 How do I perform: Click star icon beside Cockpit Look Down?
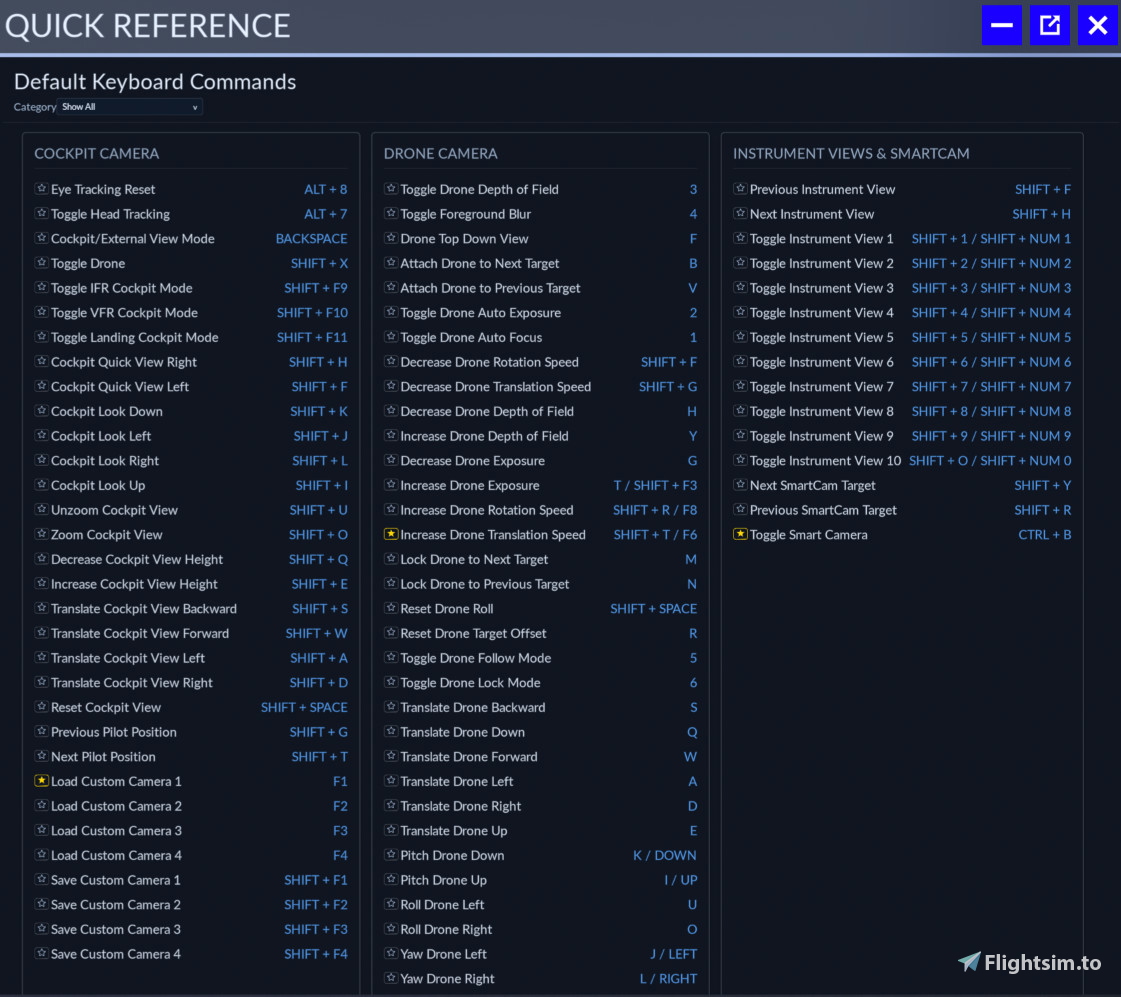pyautogui.click(x=41, y=410)
